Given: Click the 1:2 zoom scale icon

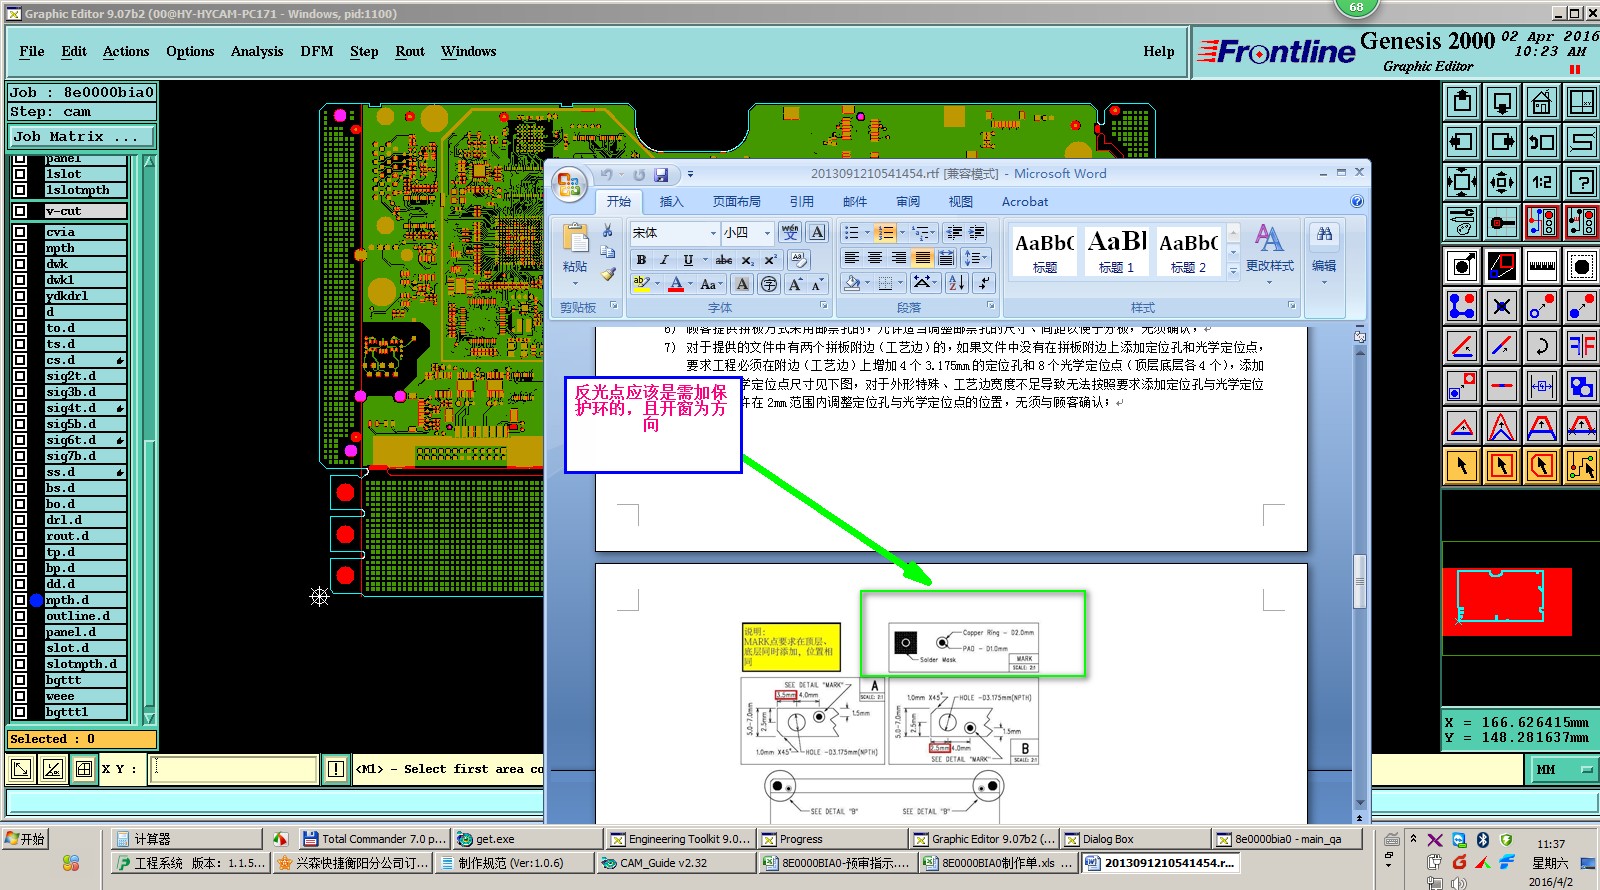Looking at the screenshot, I should [1542, 182].
